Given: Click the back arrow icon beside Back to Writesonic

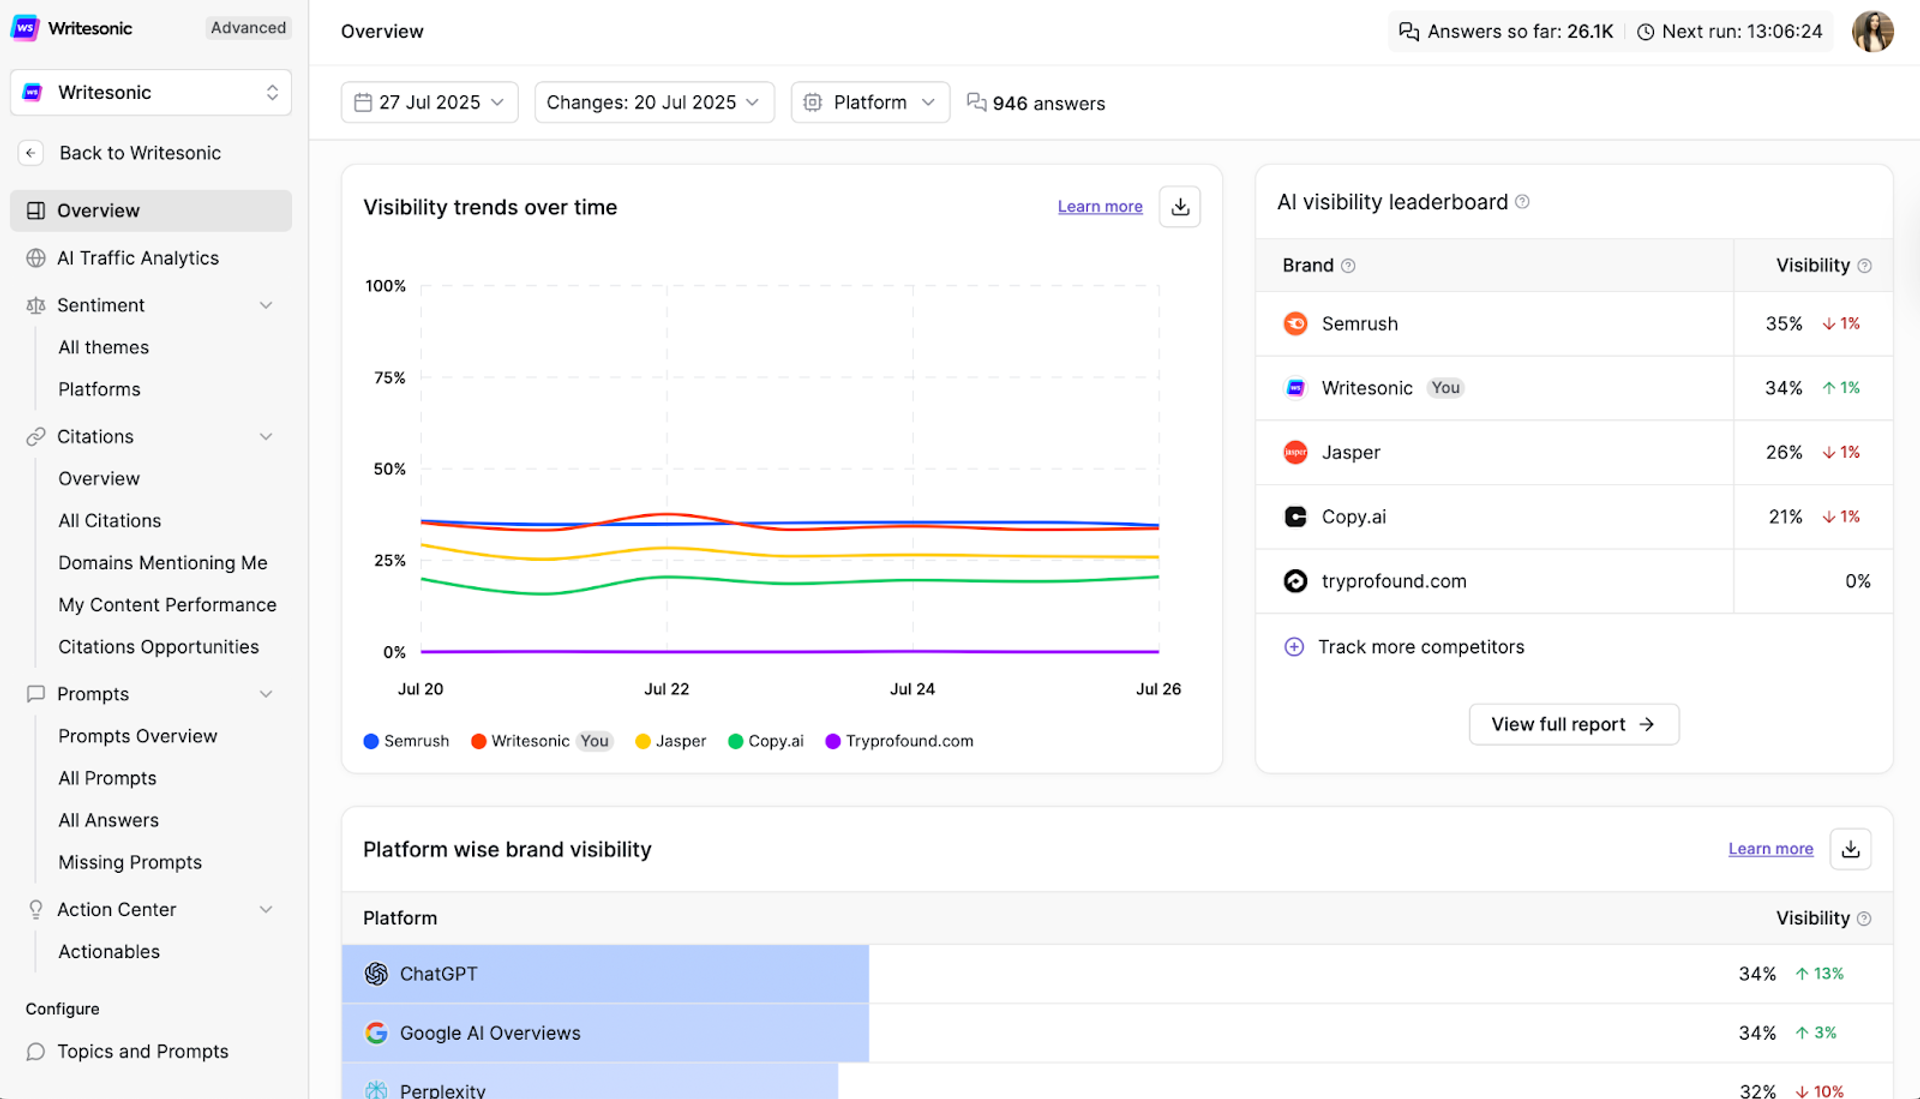Looking at the screenshot, I should (31, 153).
